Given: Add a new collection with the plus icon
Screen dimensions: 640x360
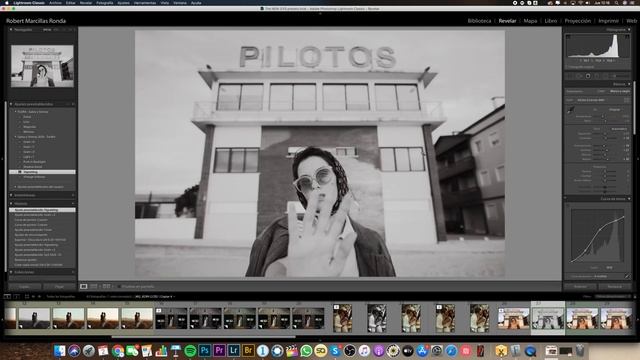Looking at the screenshot, I should [73, 272].
